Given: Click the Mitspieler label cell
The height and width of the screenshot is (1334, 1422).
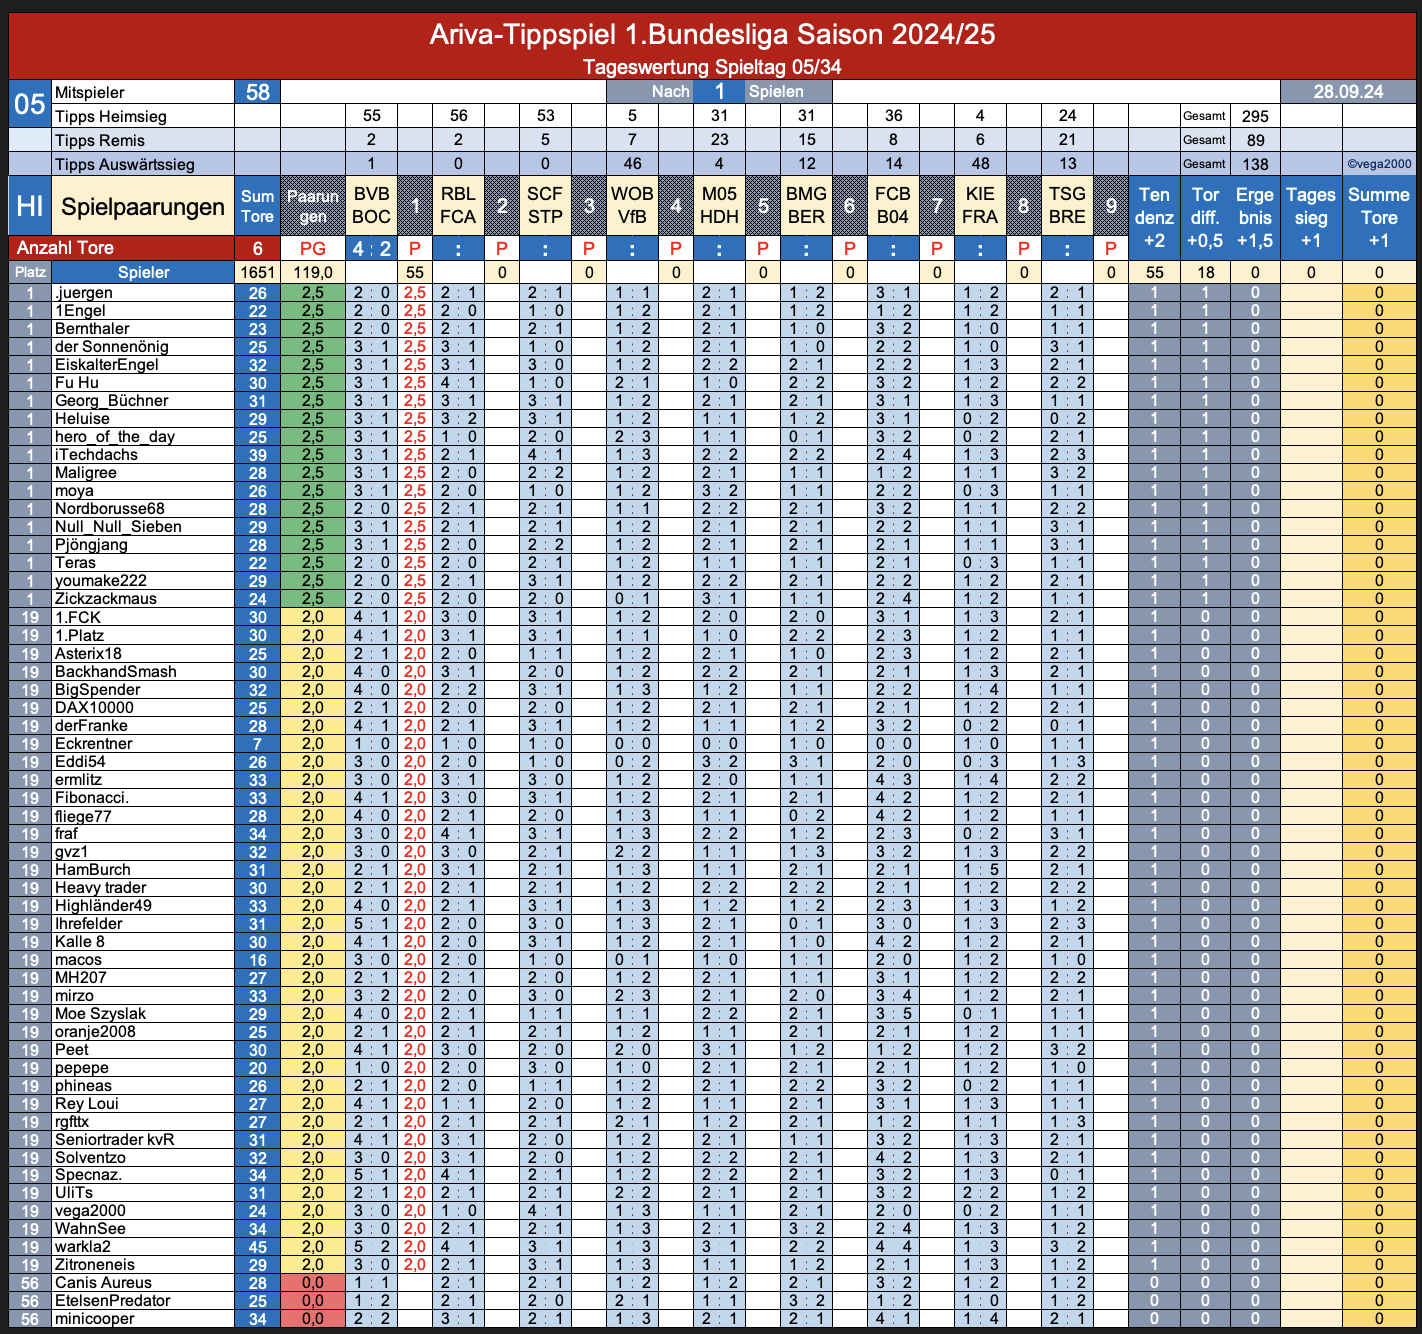Looking at the screenshot, I should click(x=143, y=92).
